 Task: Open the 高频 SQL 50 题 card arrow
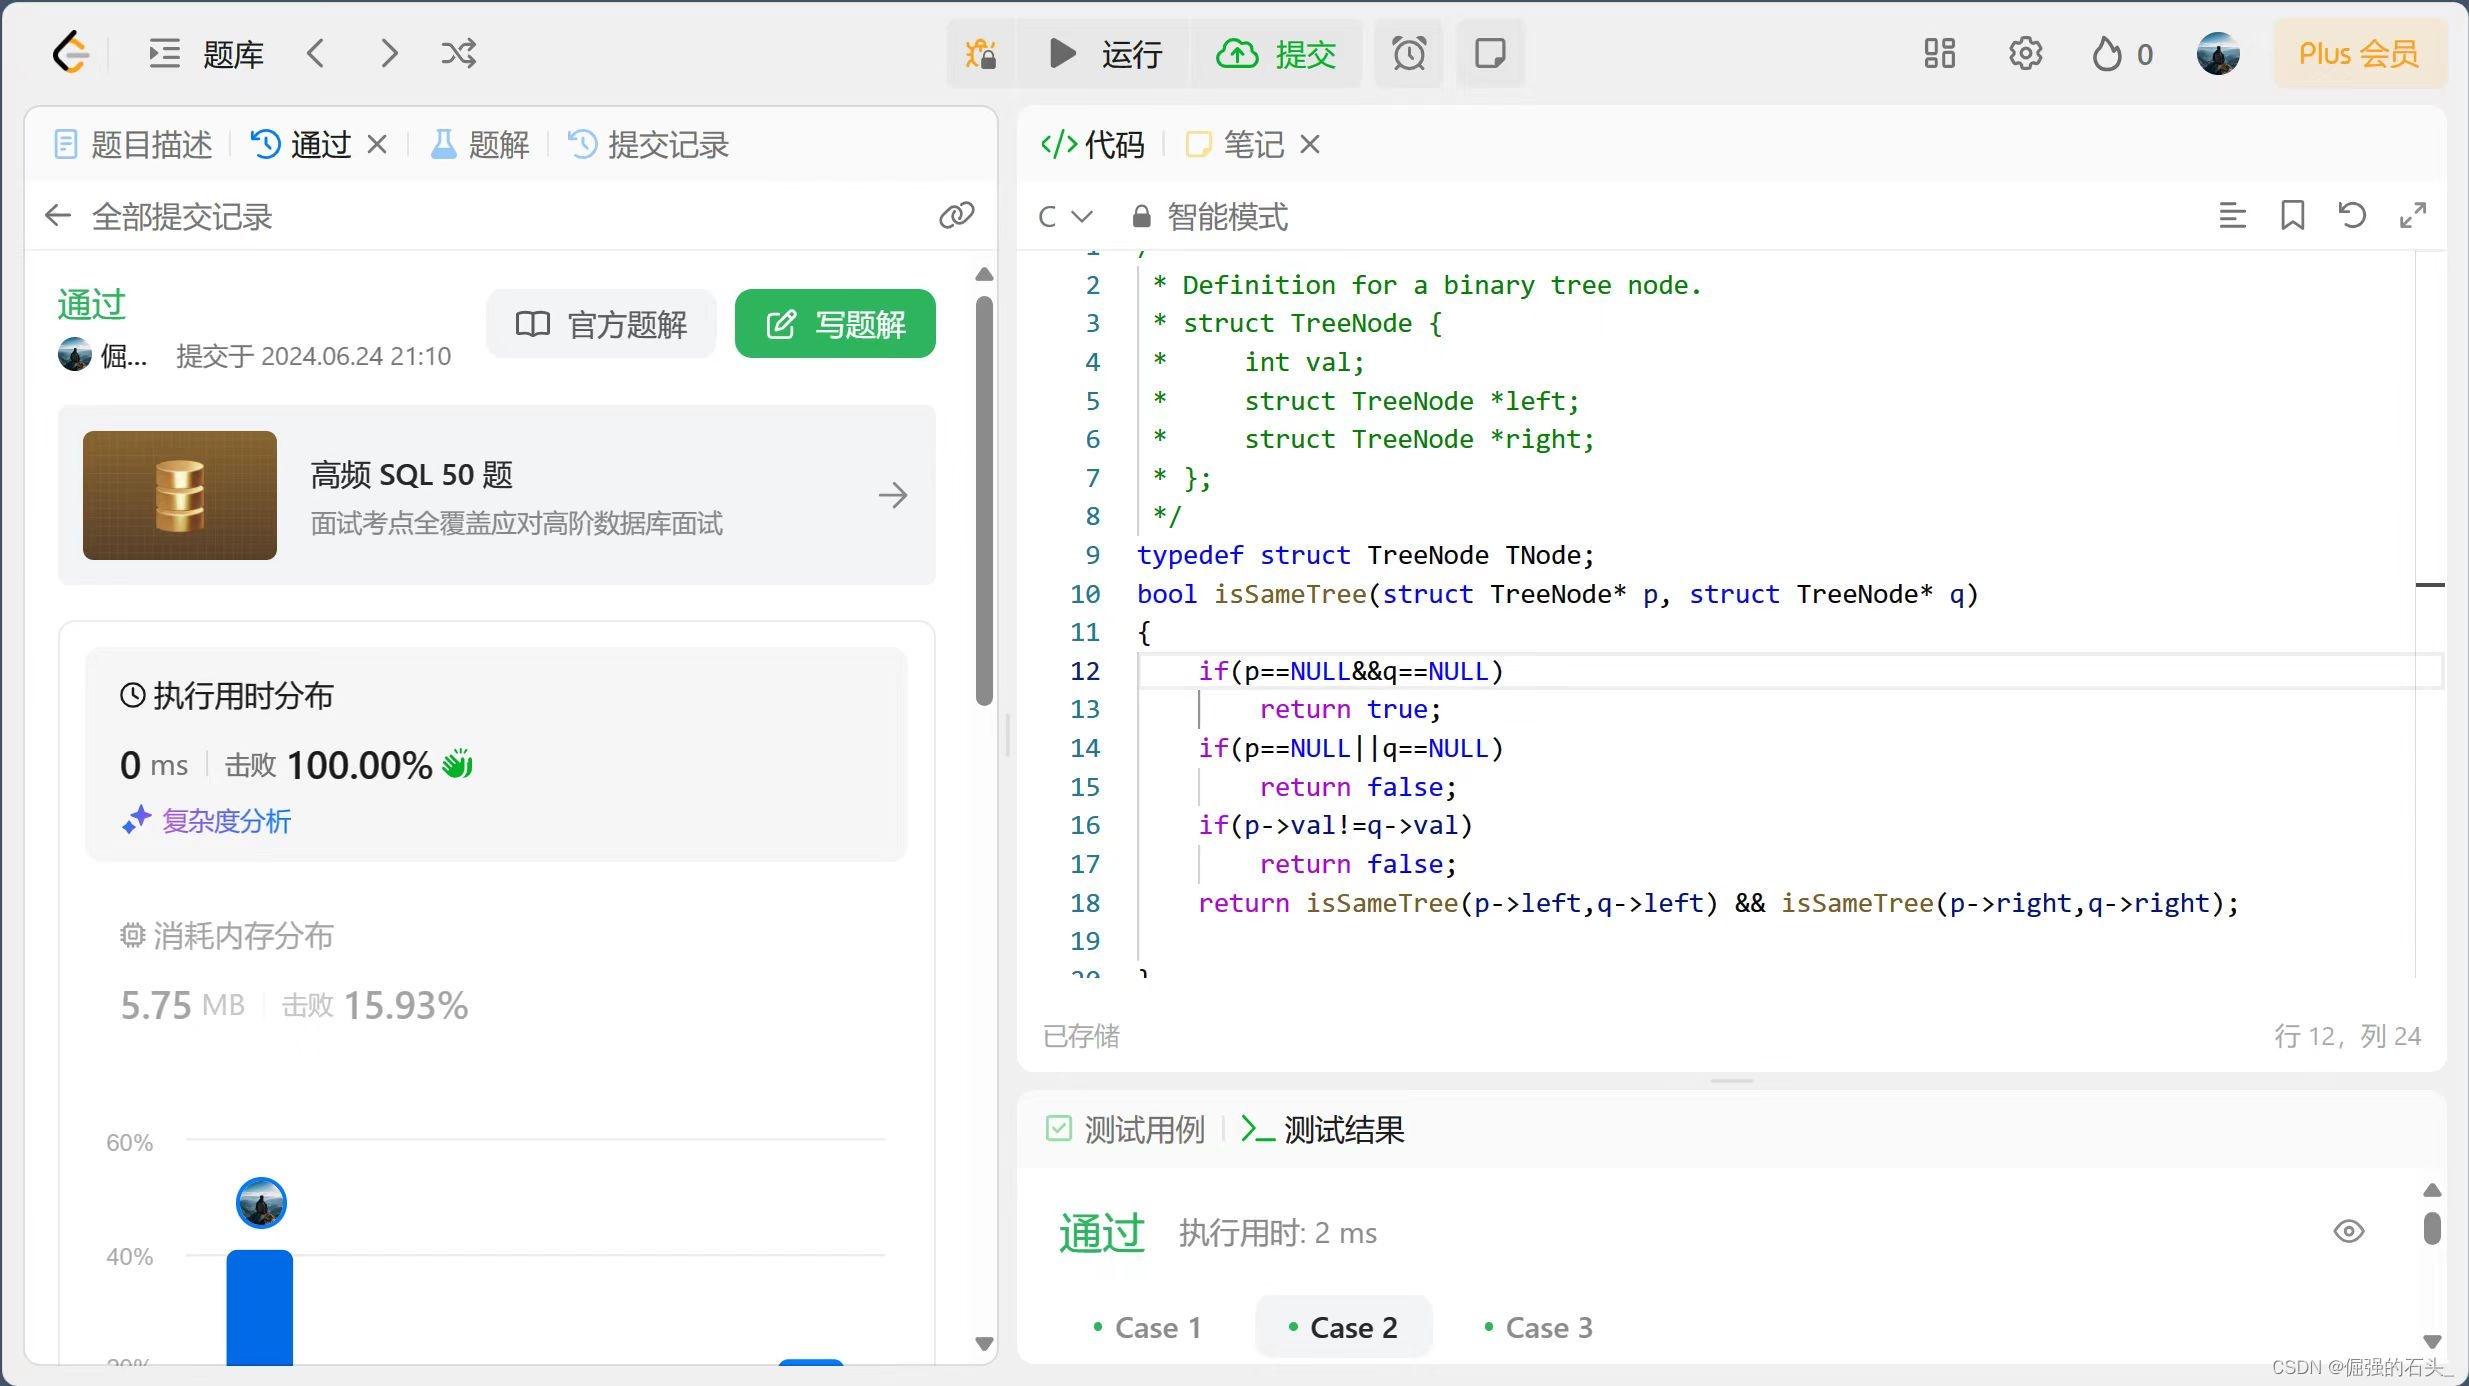tap(892, 495)
